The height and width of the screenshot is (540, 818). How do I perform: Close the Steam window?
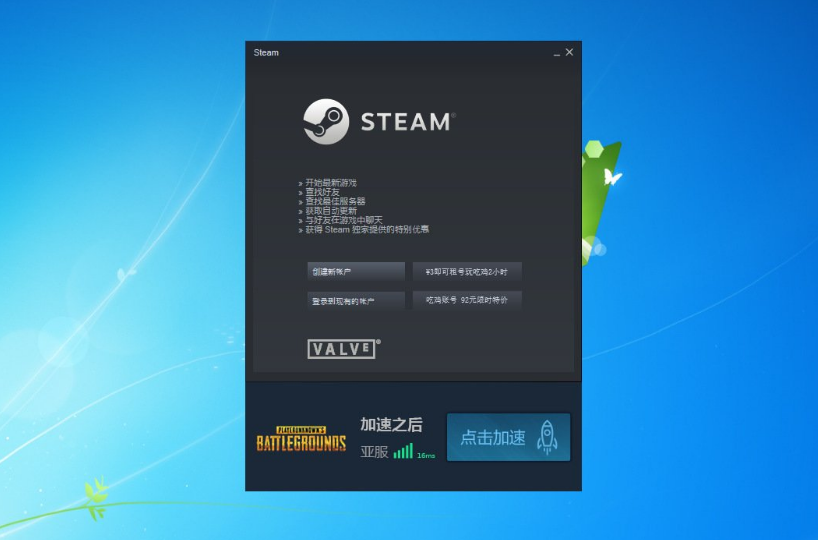(x=569, y=52)
